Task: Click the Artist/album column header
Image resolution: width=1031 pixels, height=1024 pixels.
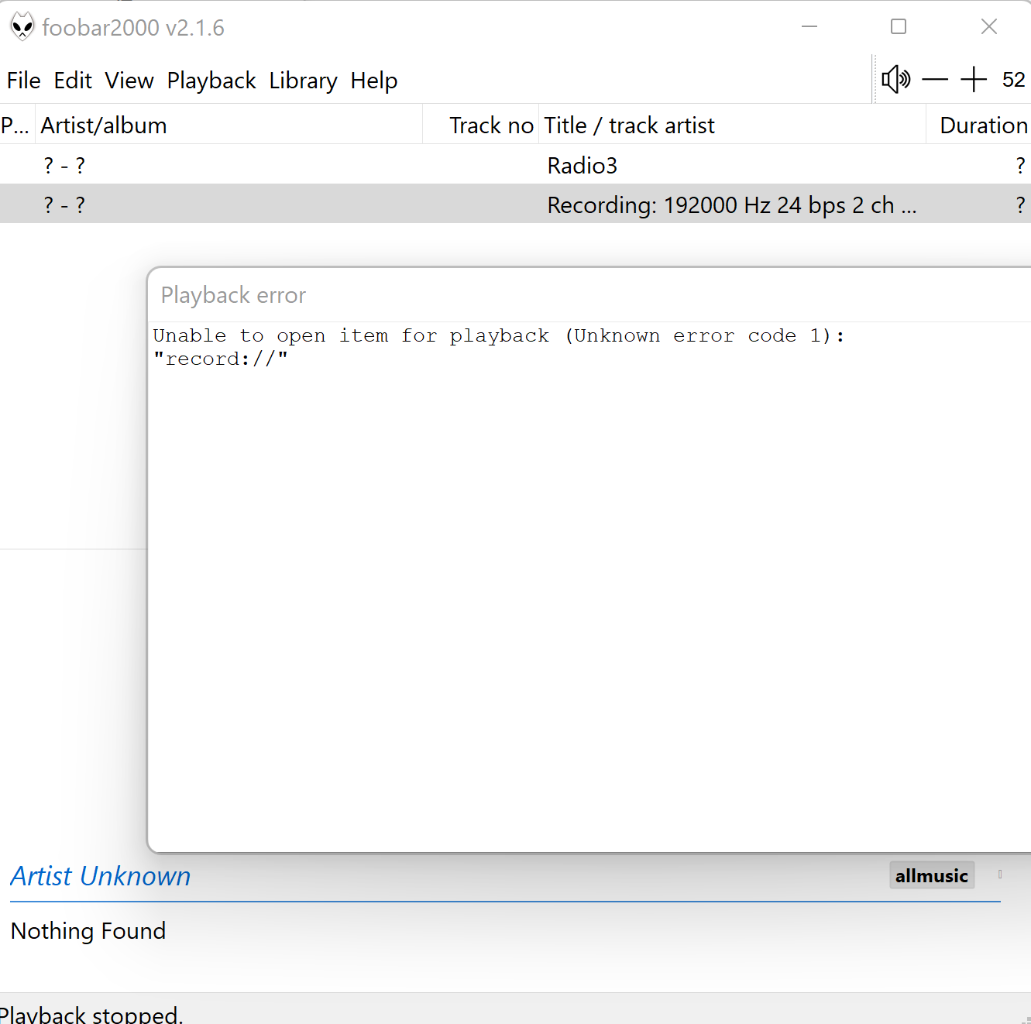Action: [229, 125]
